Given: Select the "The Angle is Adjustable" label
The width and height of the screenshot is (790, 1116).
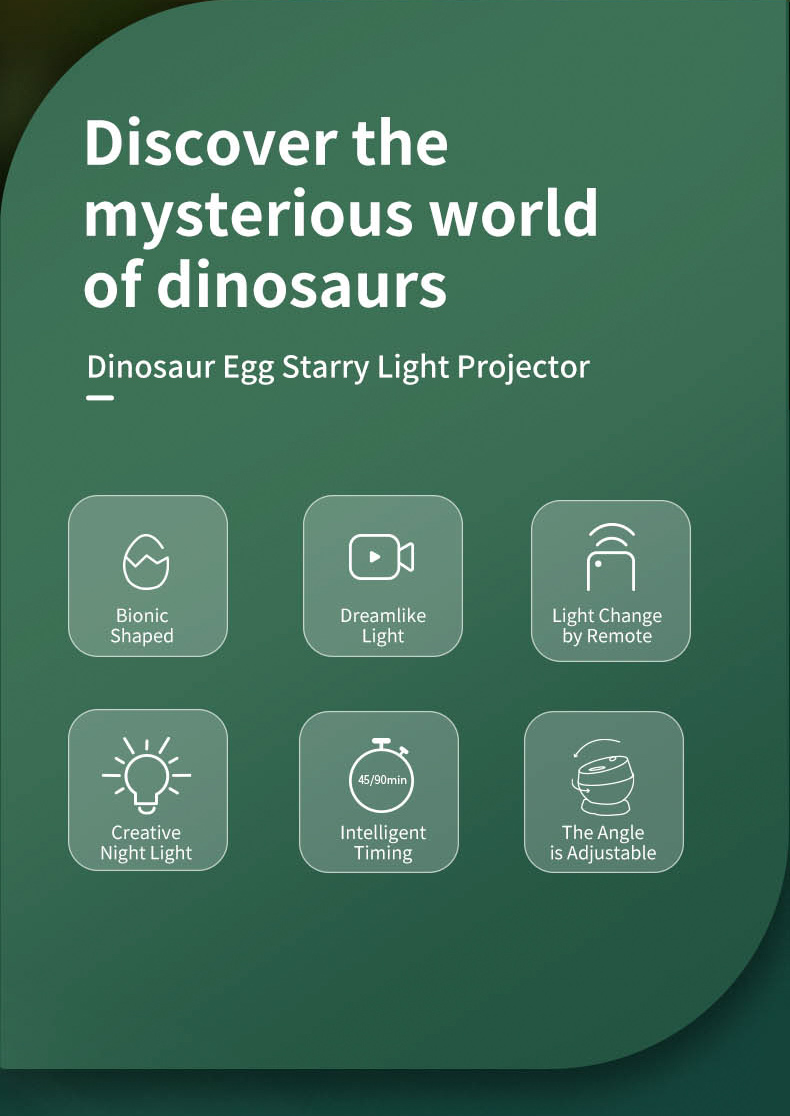Looking at the screenshot, I should [x=603, y=843].
